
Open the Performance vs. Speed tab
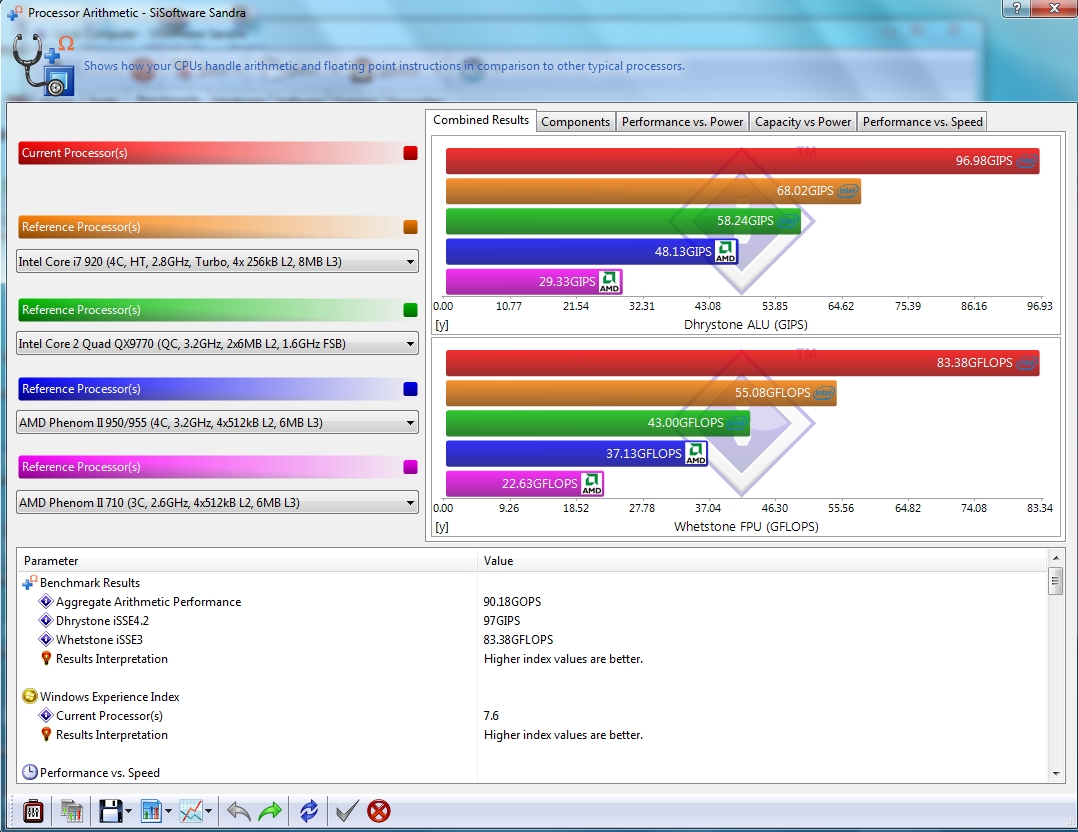coord(923,122)
